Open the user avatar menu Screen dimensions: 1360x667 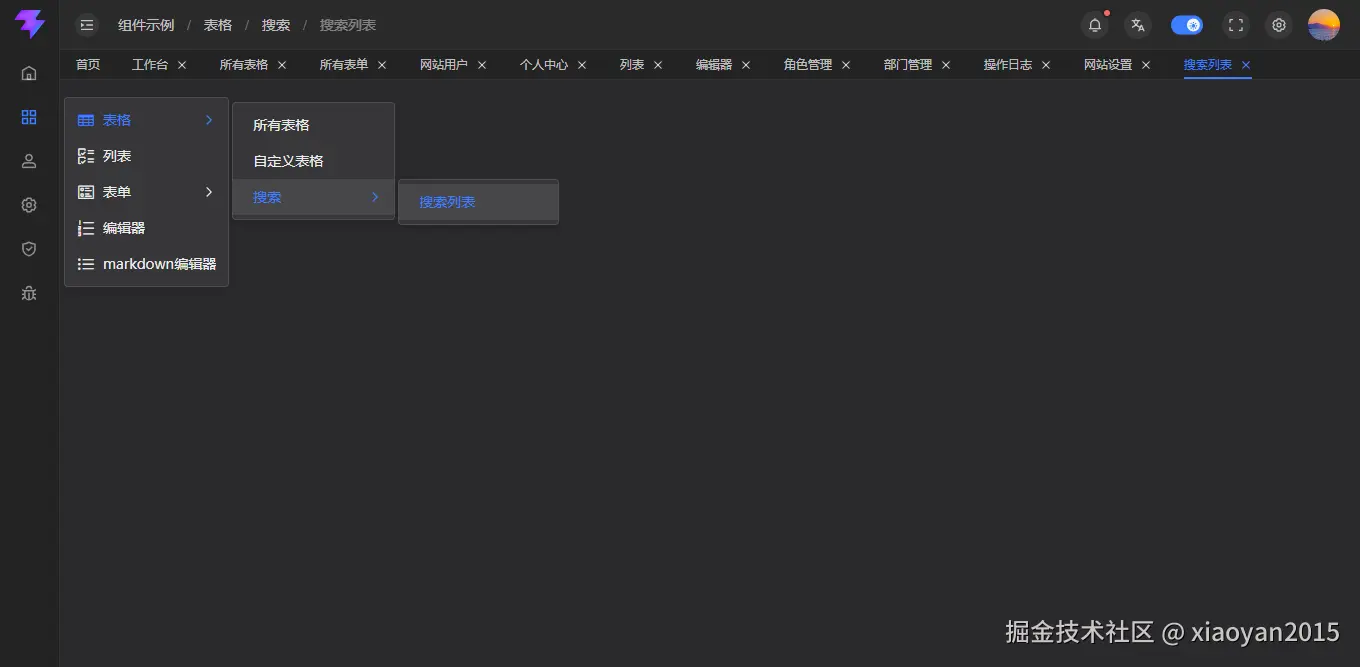1324,25
